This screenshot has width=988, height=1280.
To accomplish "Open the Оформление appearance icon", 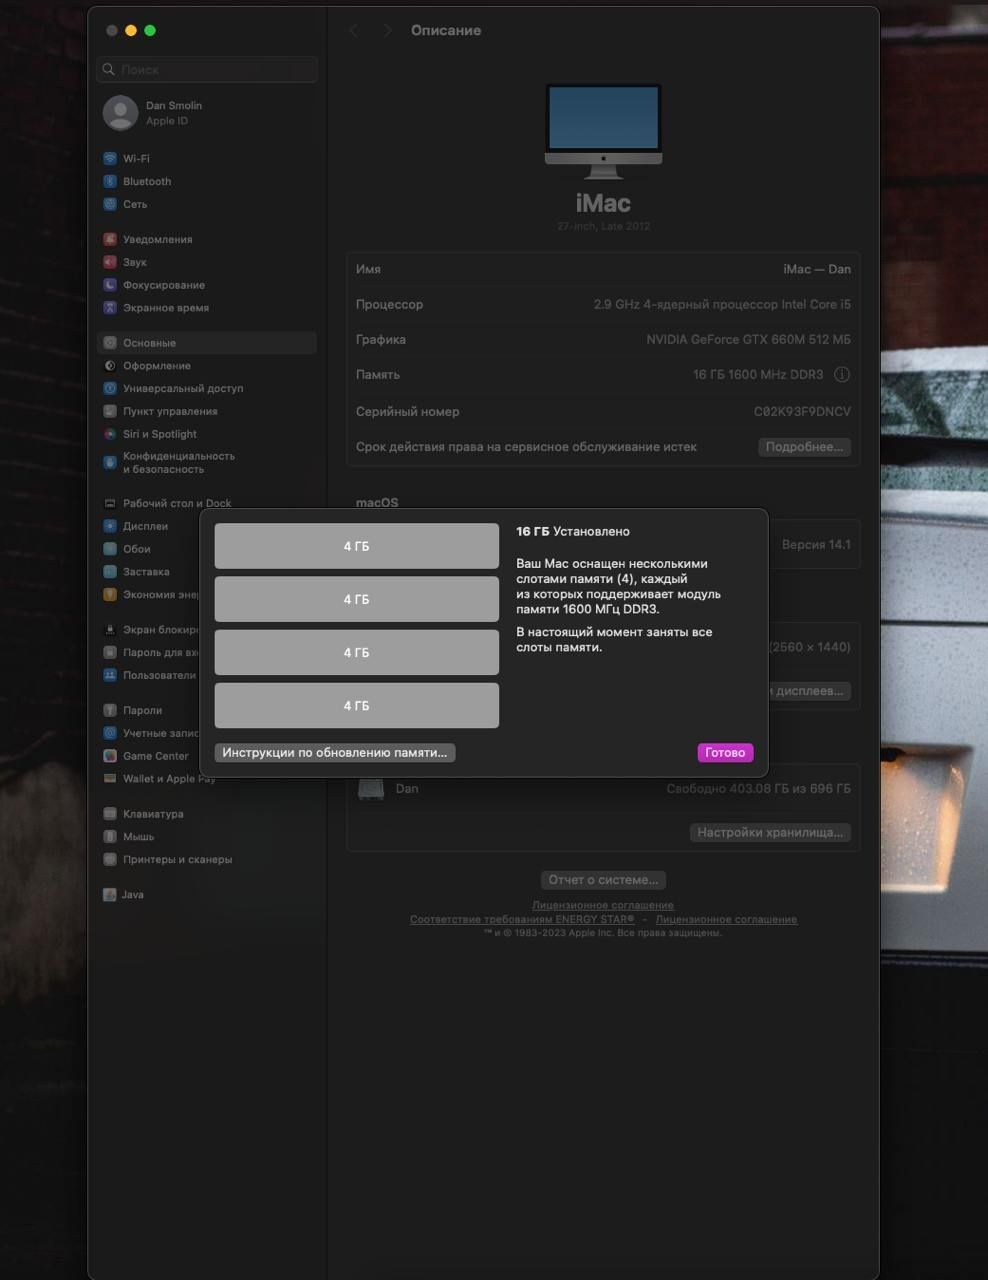I will (x=110, y=366).
